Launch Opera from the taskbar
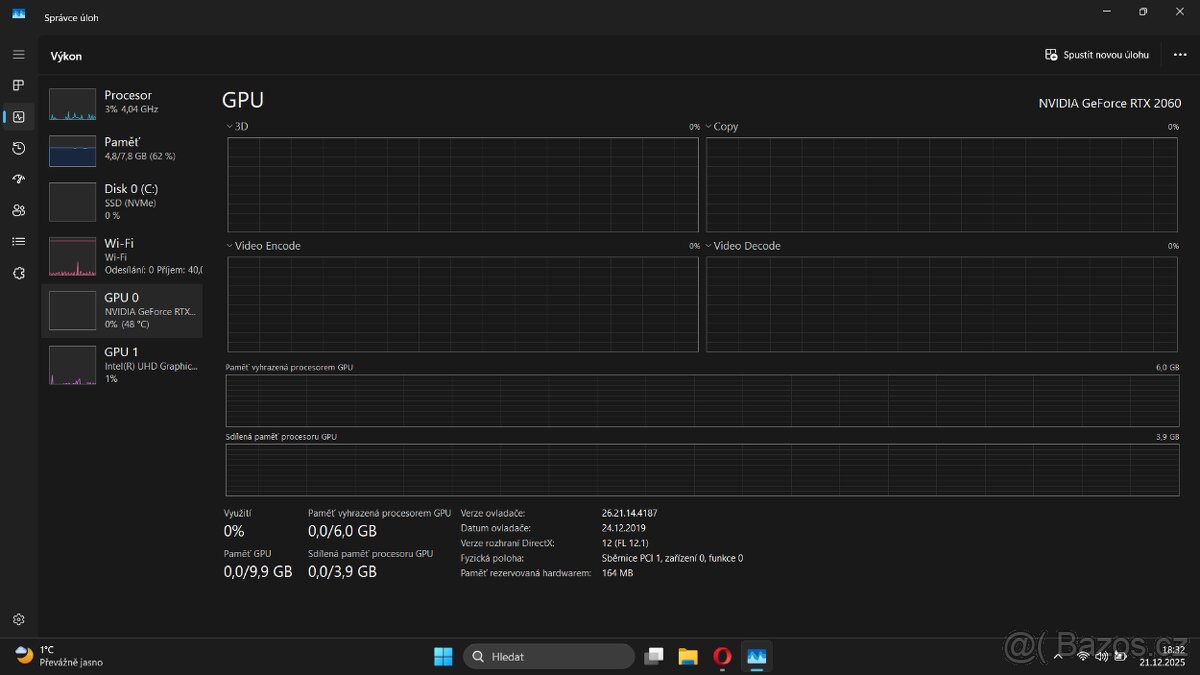 (x=722, y=656)
